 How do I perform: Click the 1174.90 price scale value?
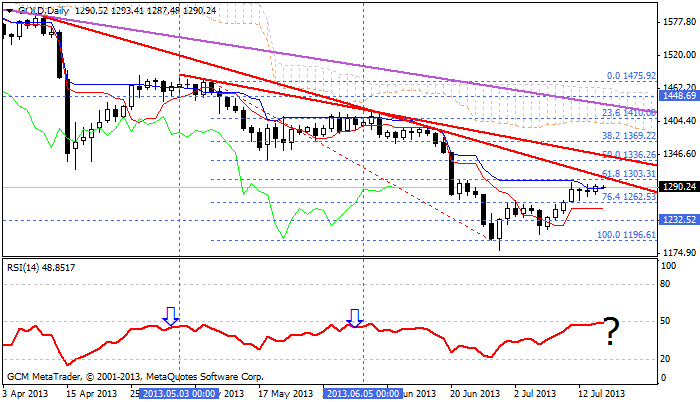point(680,253)
